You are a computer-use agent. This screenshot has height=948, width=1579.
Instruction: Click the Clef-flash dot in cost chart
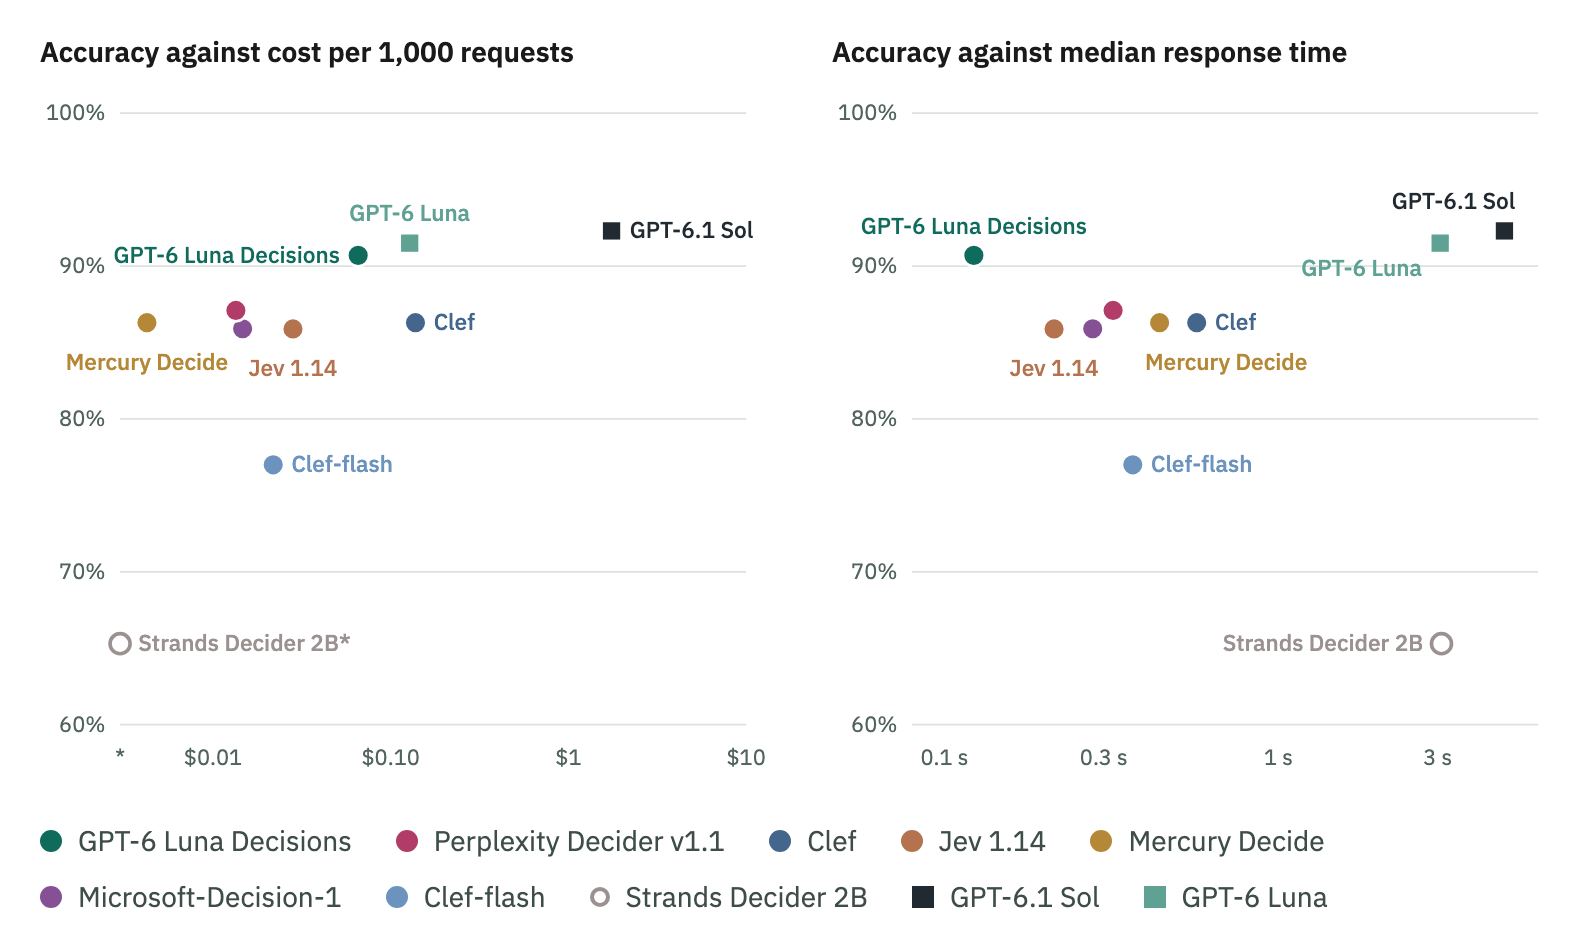click(x=273, y=465)
